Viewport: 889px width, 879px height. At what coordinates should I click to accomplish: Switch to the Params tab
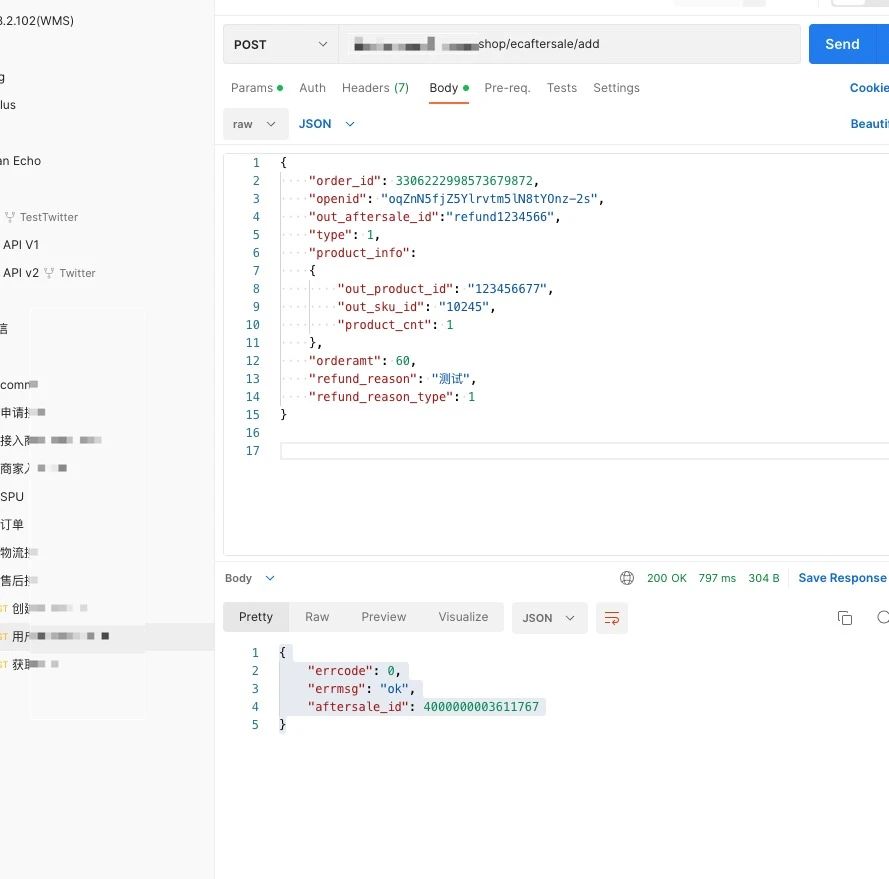coord(257,88)
